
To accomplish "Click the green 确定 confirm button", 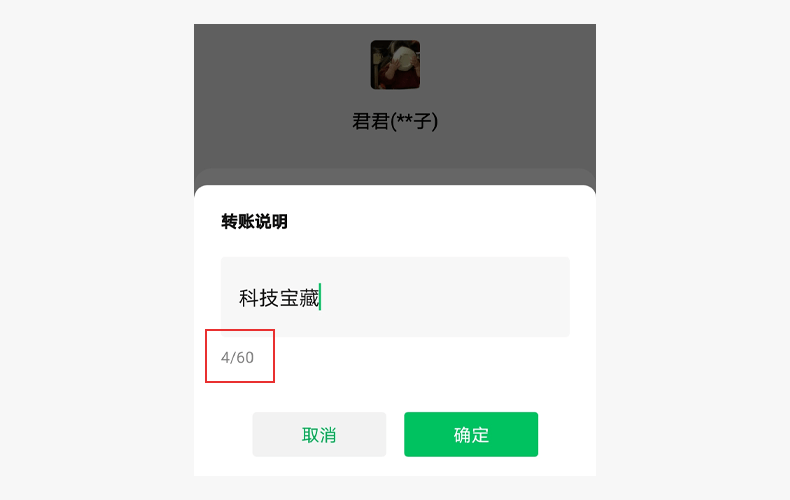I will 471,434.
